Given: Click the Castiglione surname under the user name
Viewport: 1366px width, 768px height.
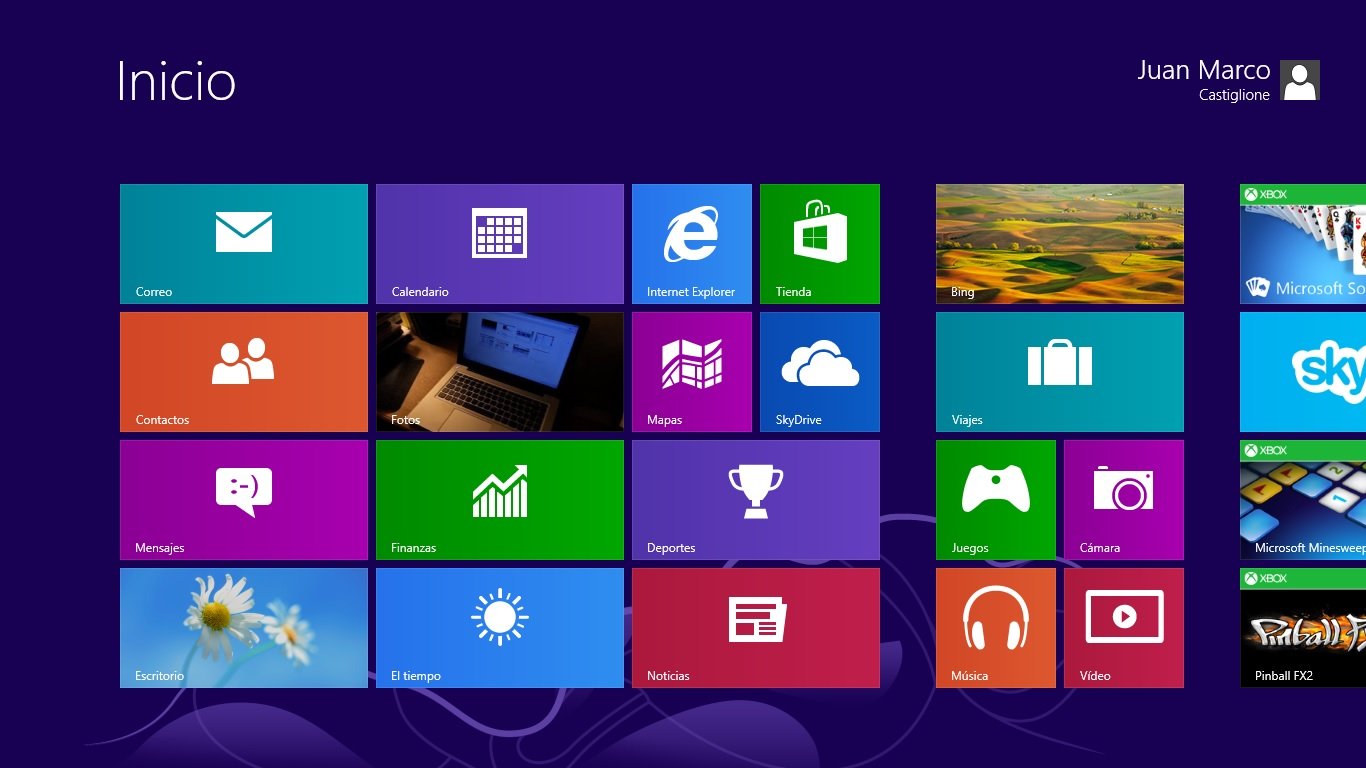Looking at the screenshot, I should (1234, 95).
